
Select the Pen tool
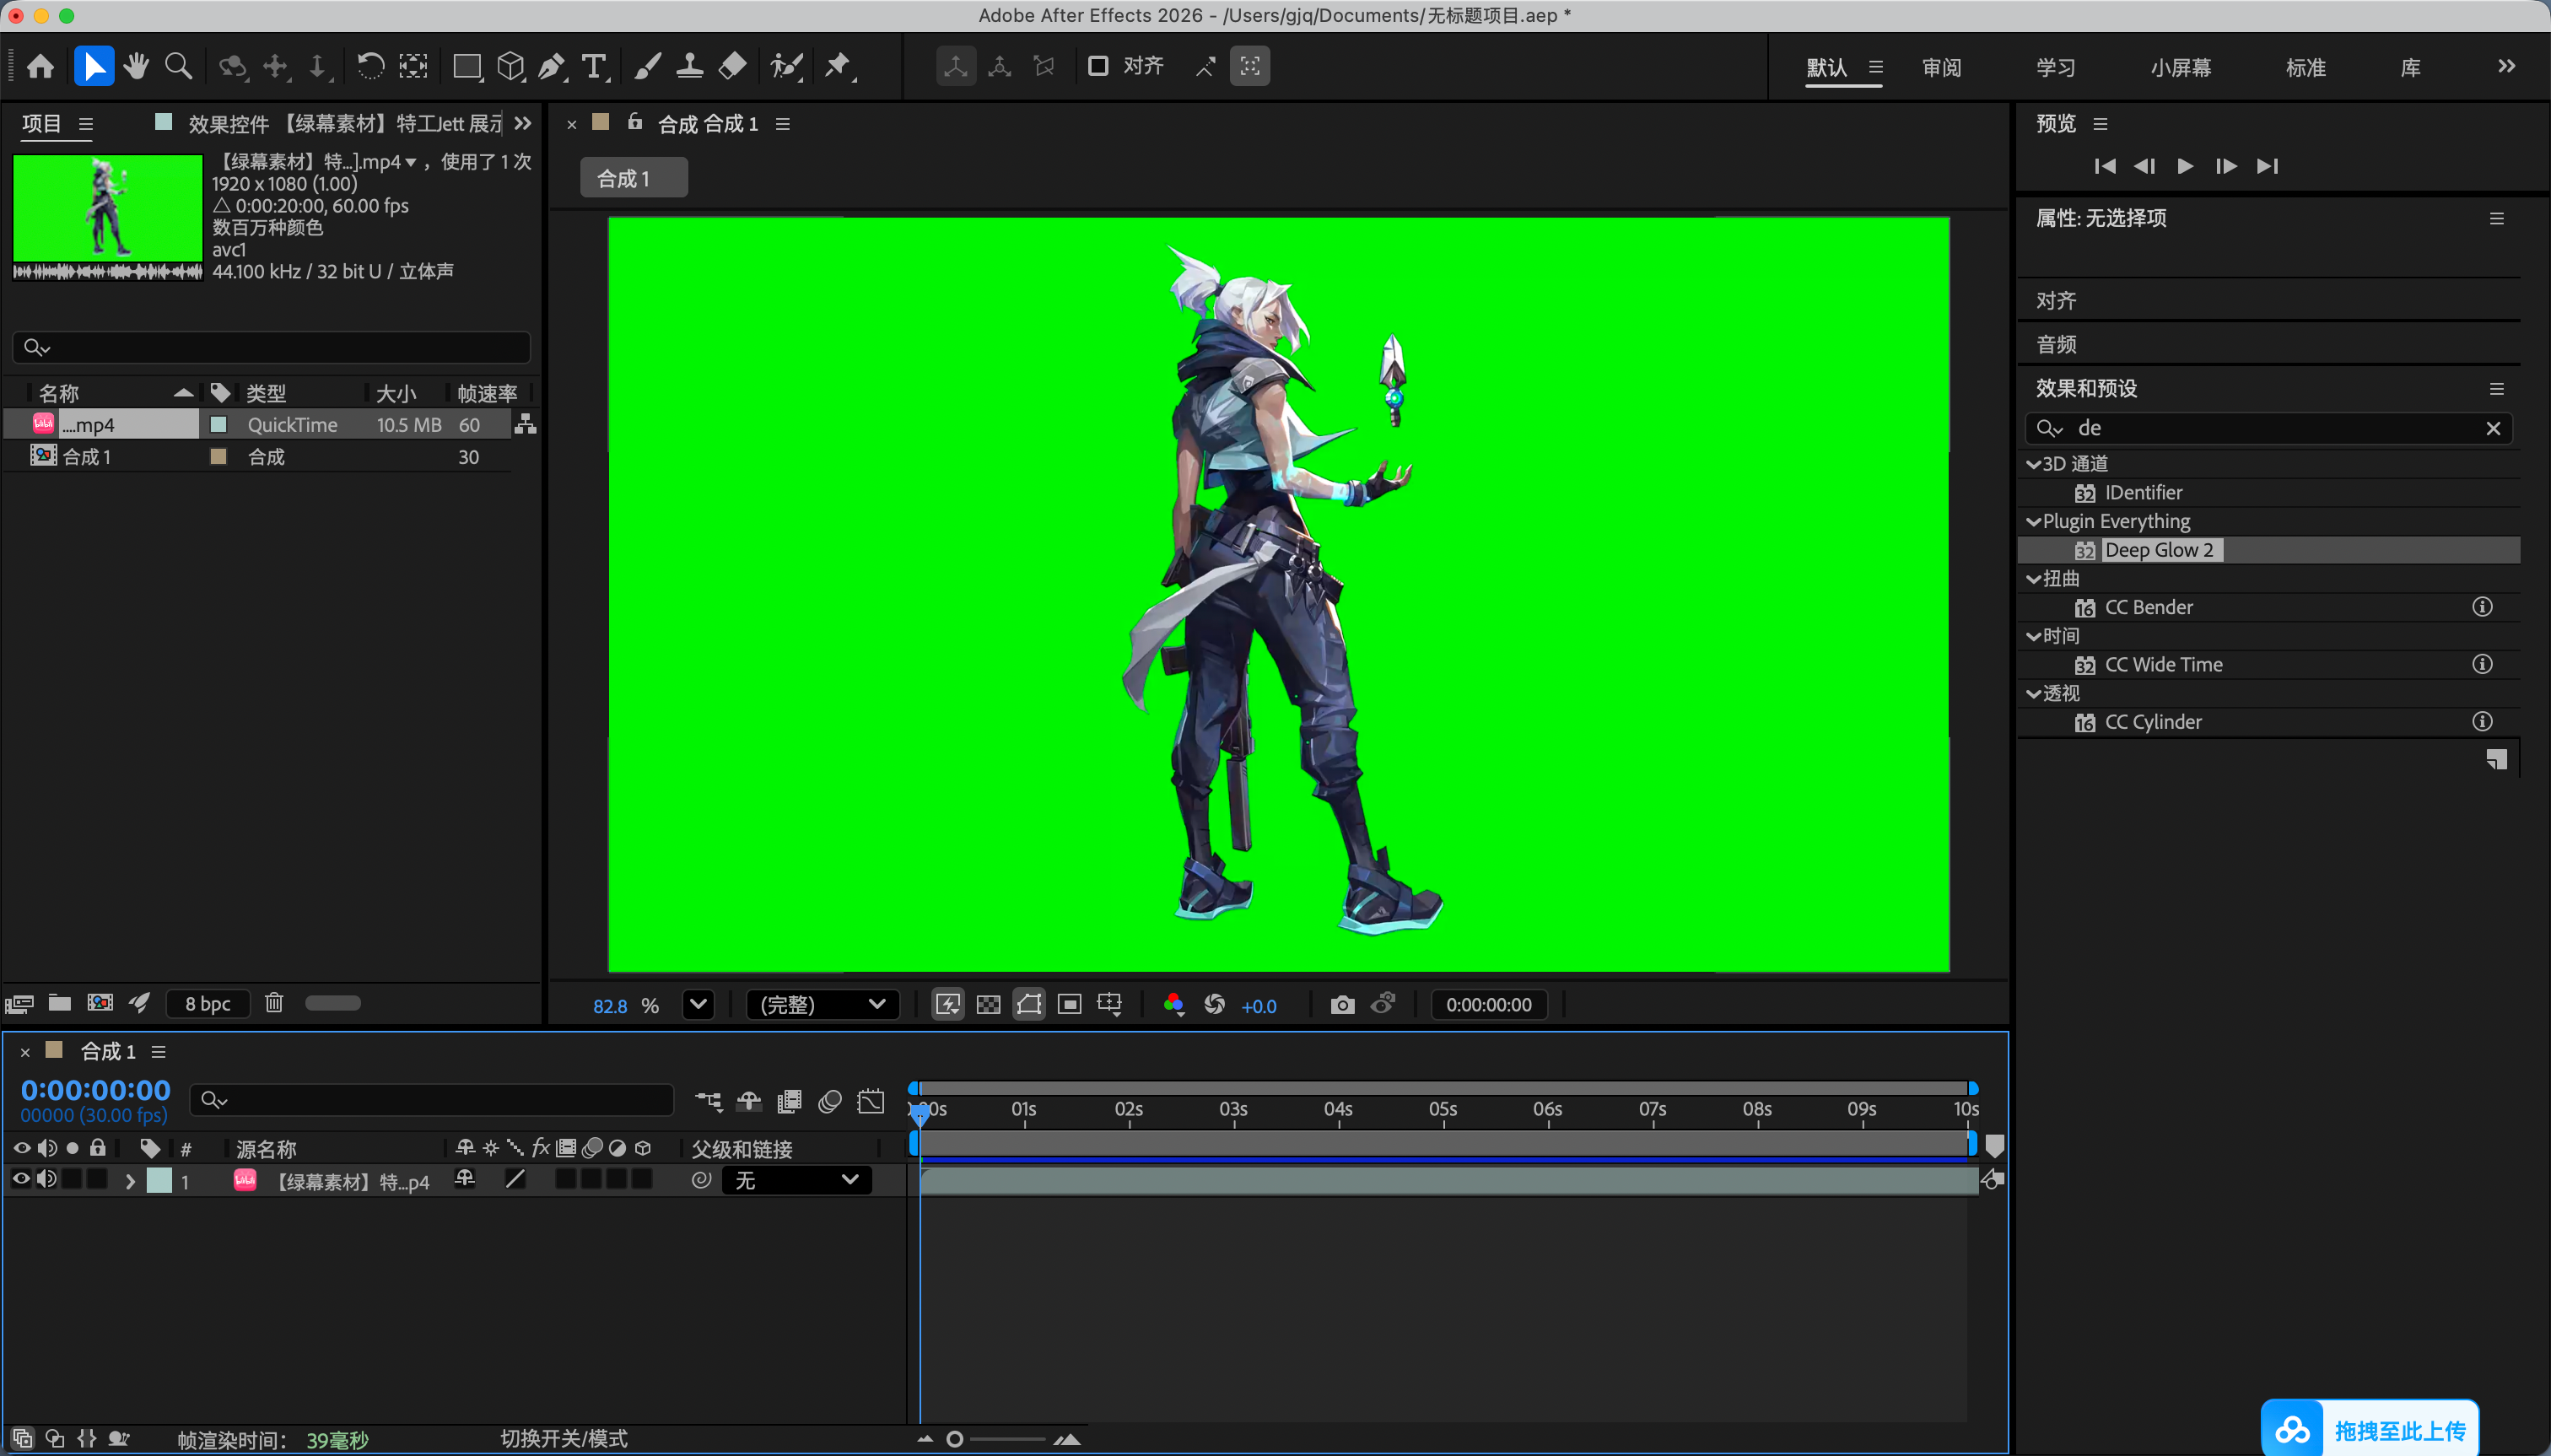click(x=552, y=67)
